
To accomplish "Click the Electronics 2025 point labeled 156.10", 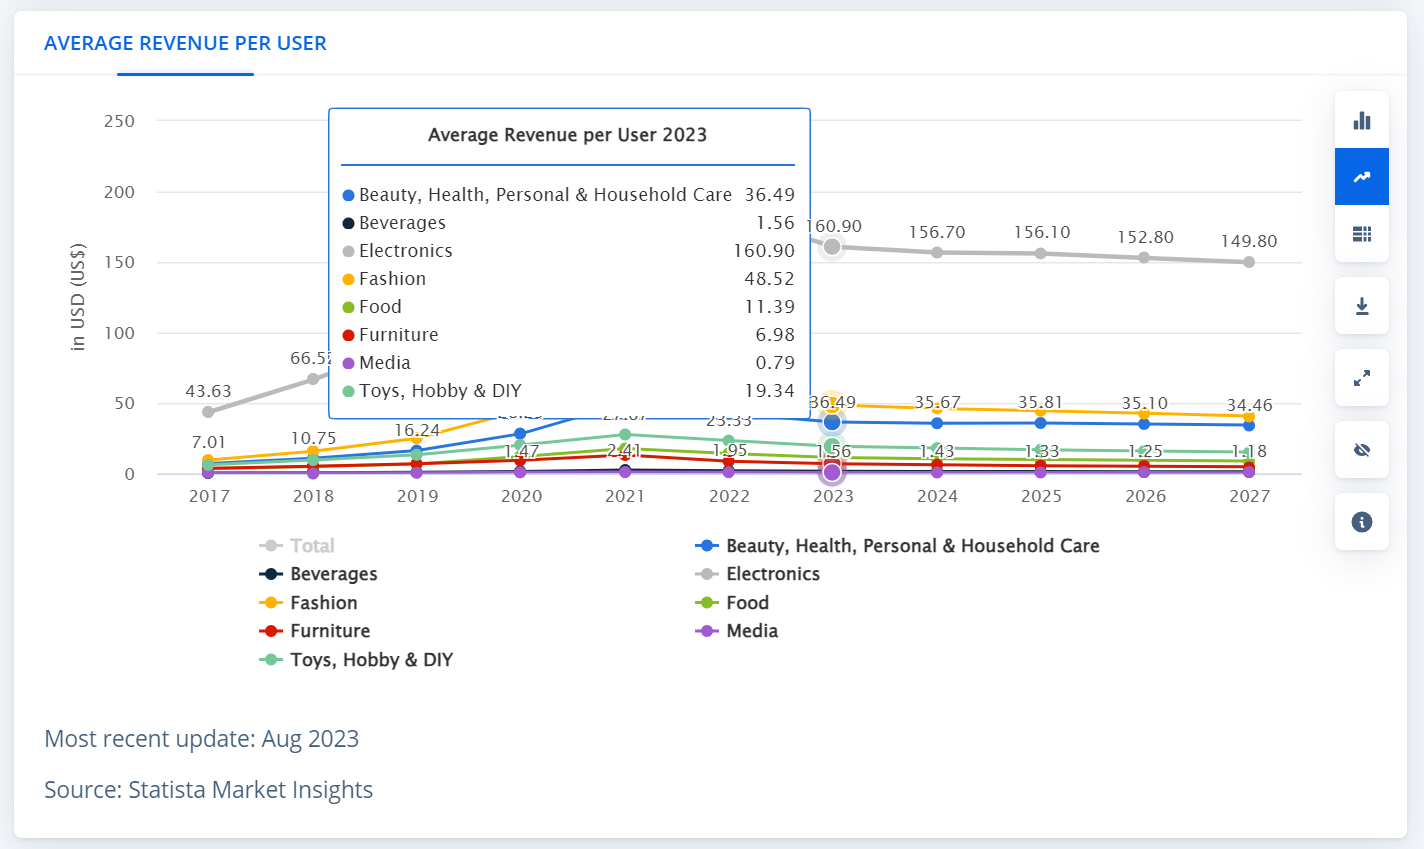I will tap(1041, 254).
